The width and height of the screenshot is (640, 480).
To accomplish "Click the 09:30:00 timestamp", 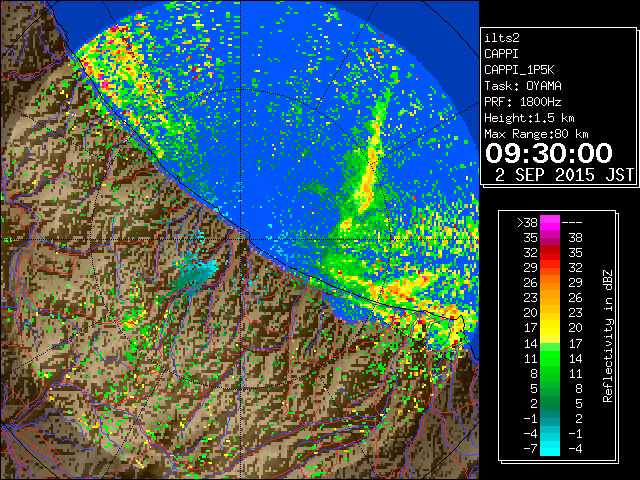I will (549, 153).
